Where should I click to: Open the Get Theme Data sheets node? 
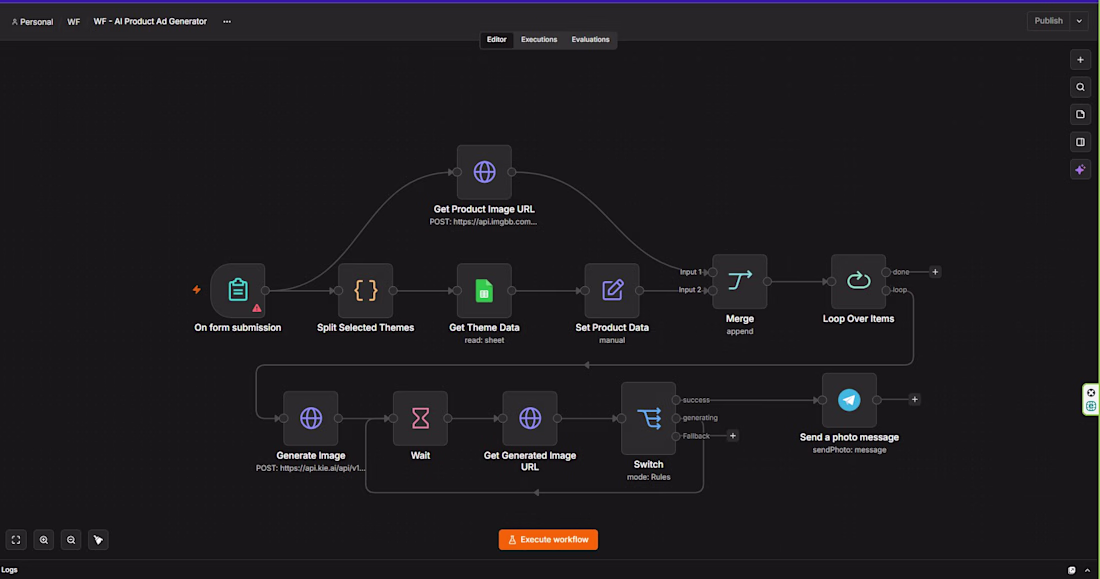[484, 291]
